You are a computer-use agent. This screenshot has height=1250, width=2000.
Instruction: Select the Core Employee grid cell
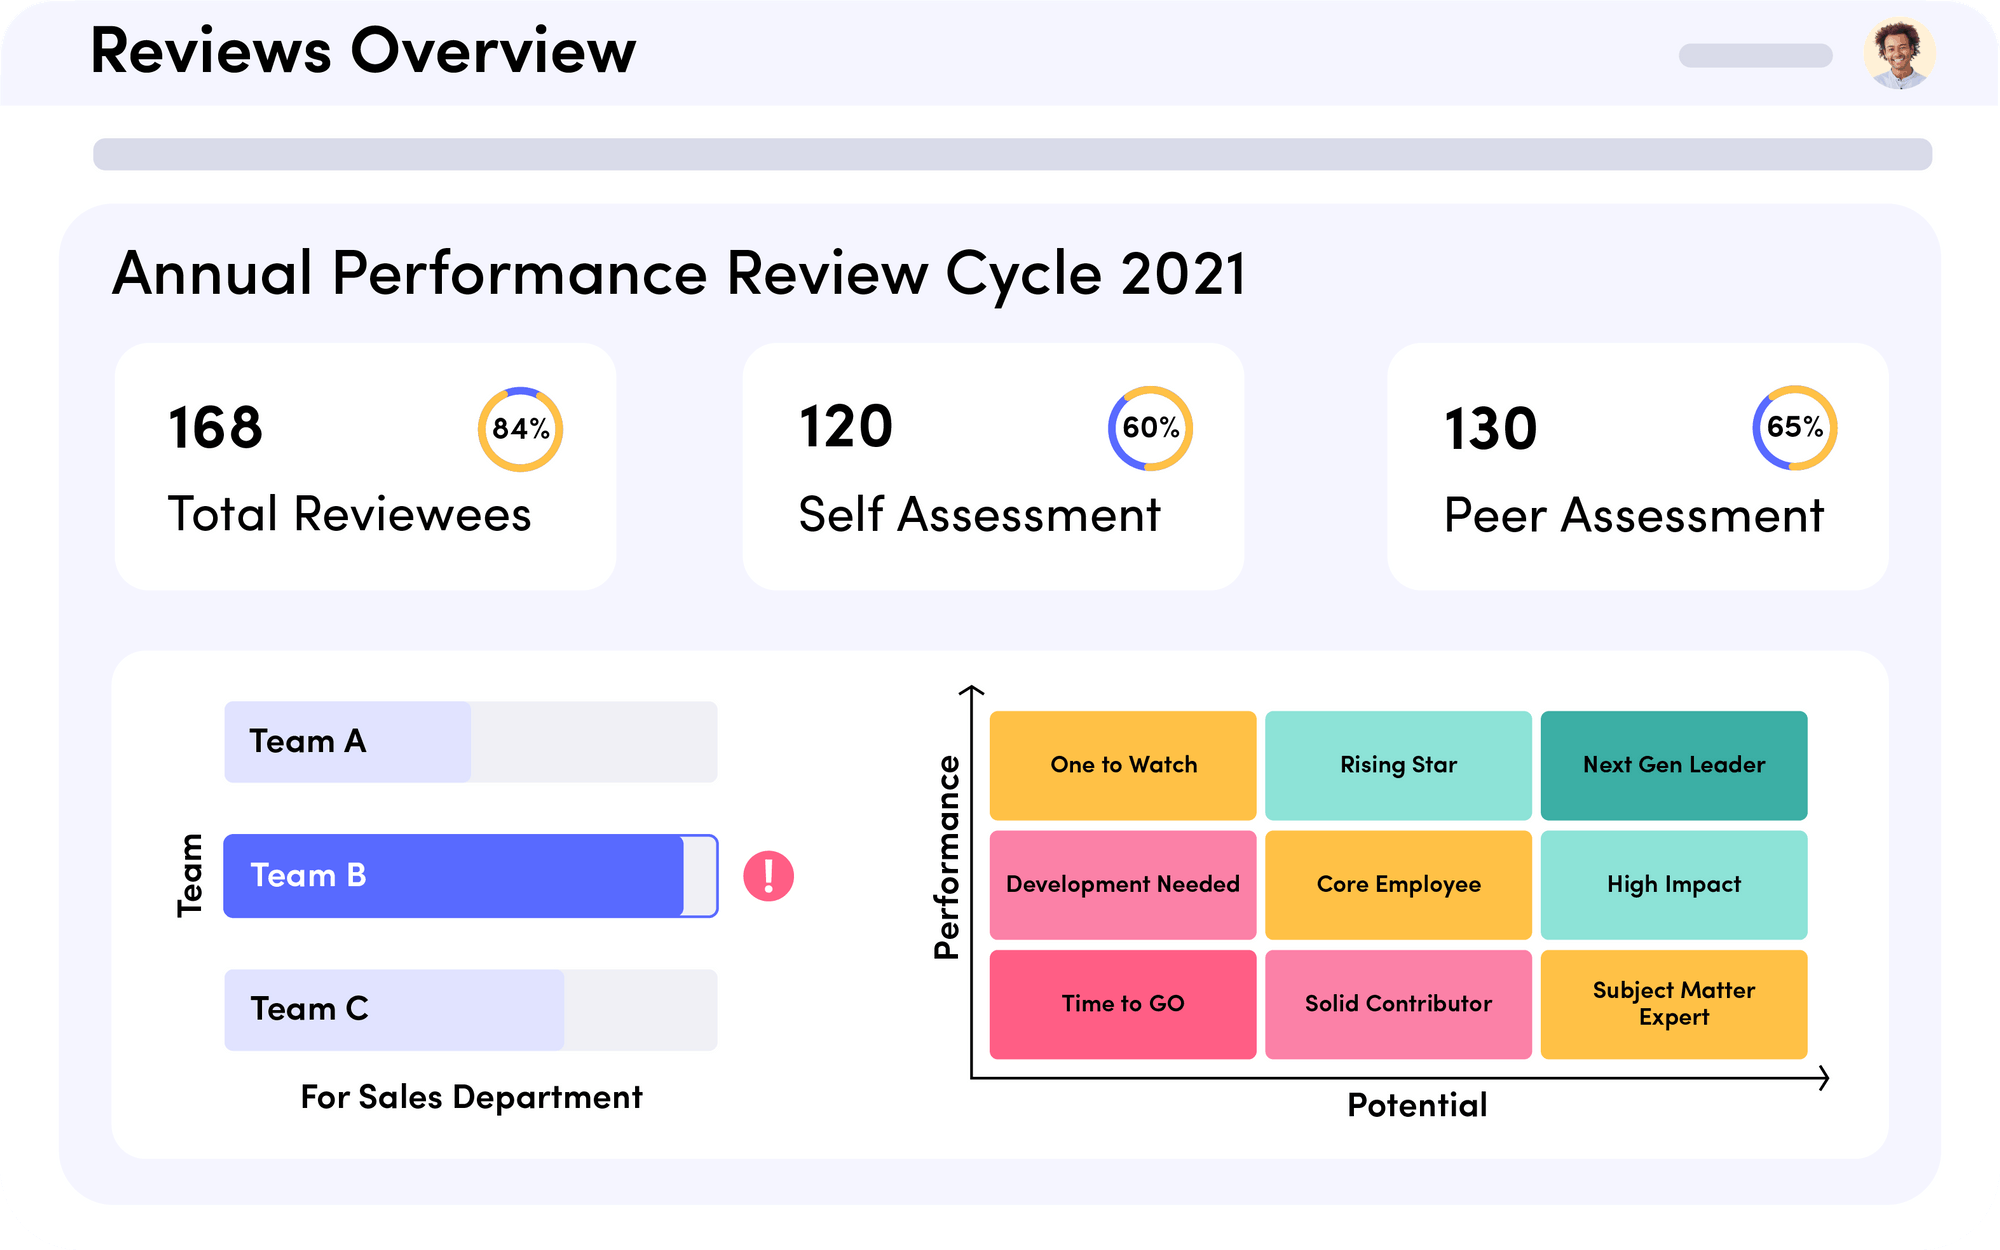click(x=1398, y=884)
